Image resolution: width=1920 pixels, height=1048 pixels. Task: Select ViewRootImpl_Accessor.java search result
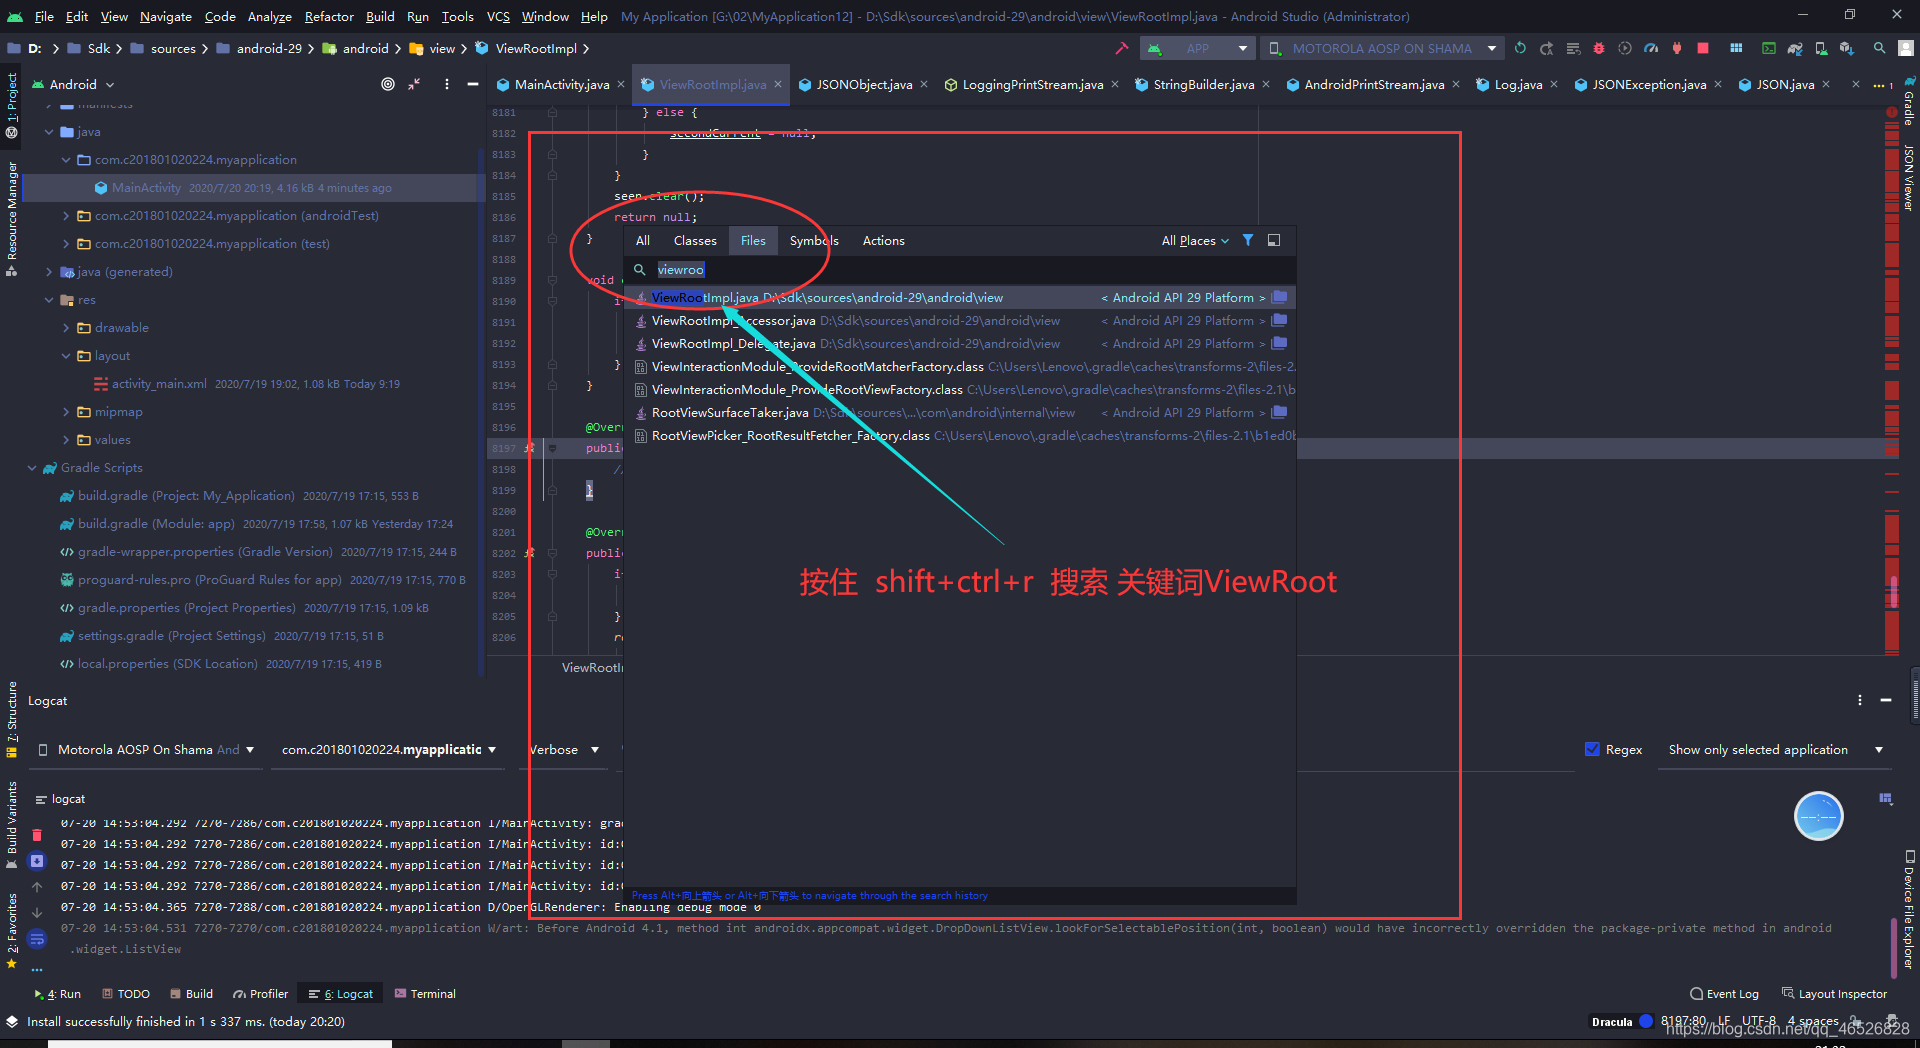pos(960,321)
